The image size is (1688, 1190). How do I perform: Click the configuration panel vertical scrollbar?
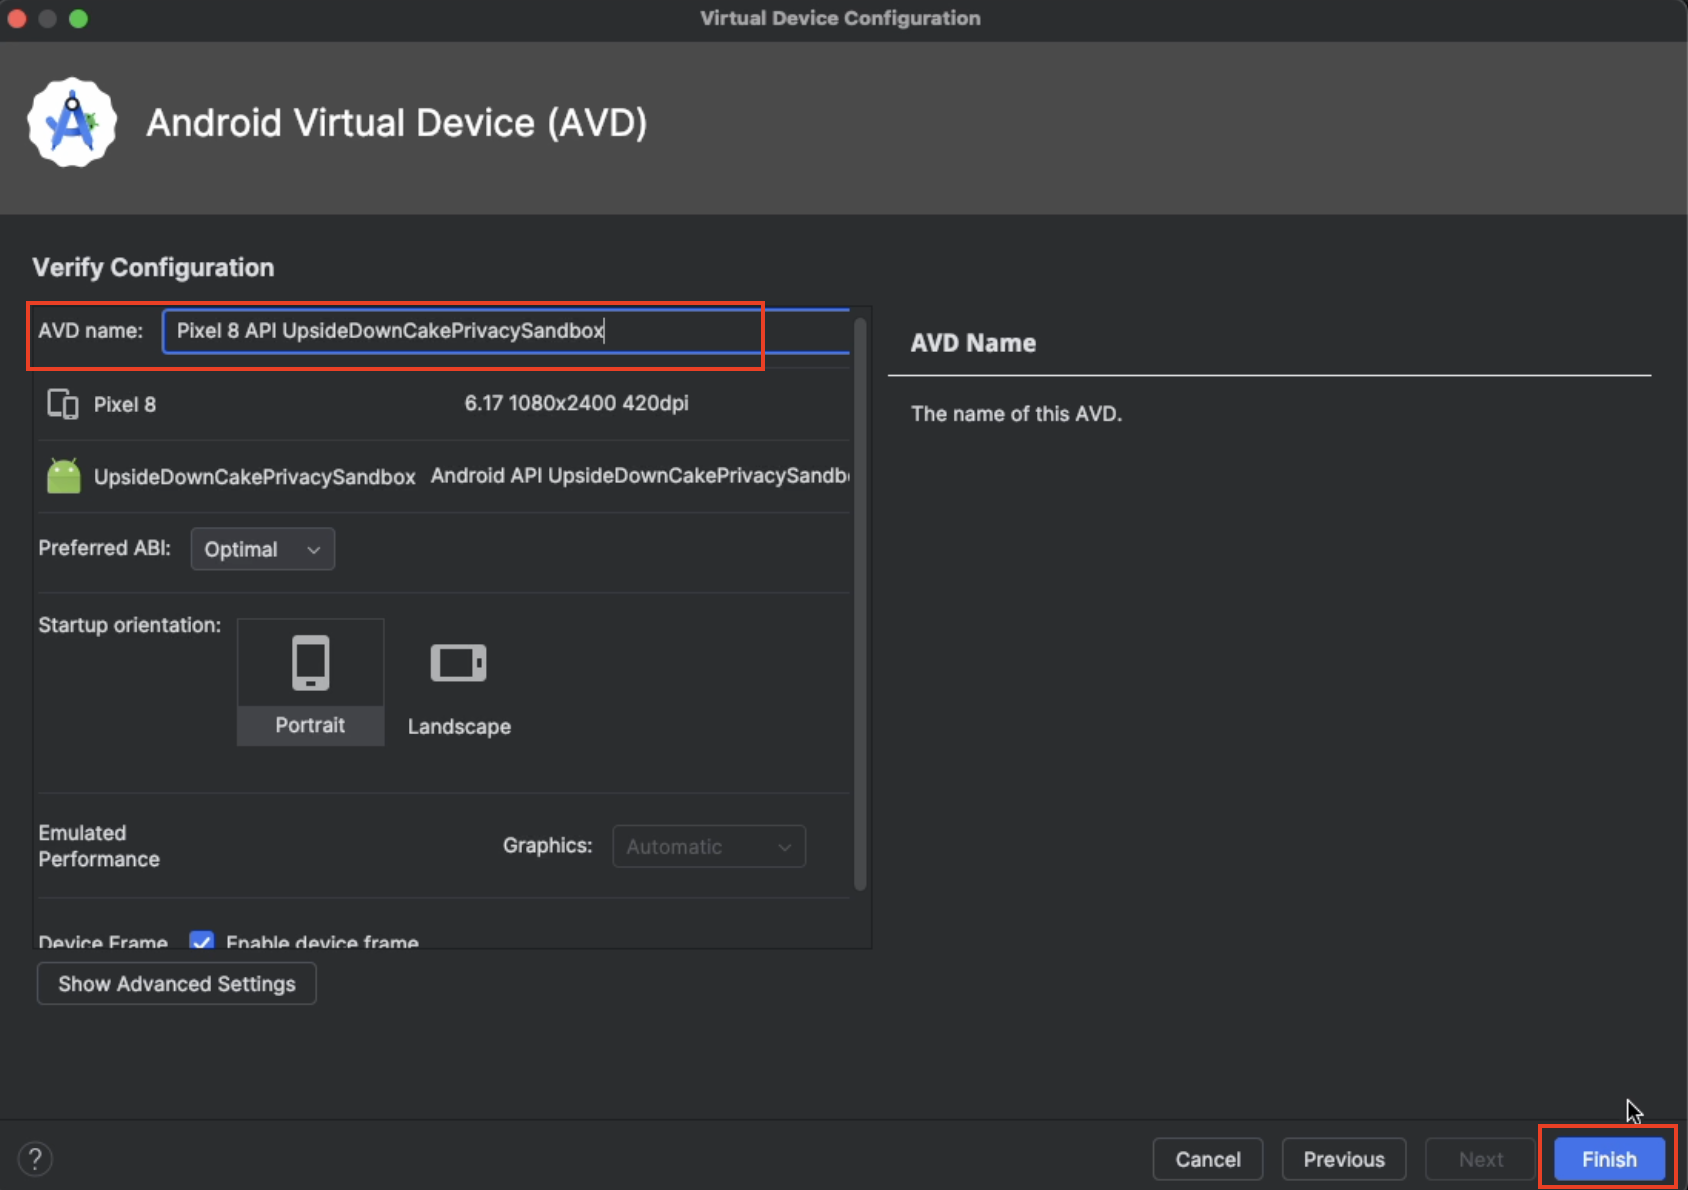[x=860, y=603]
